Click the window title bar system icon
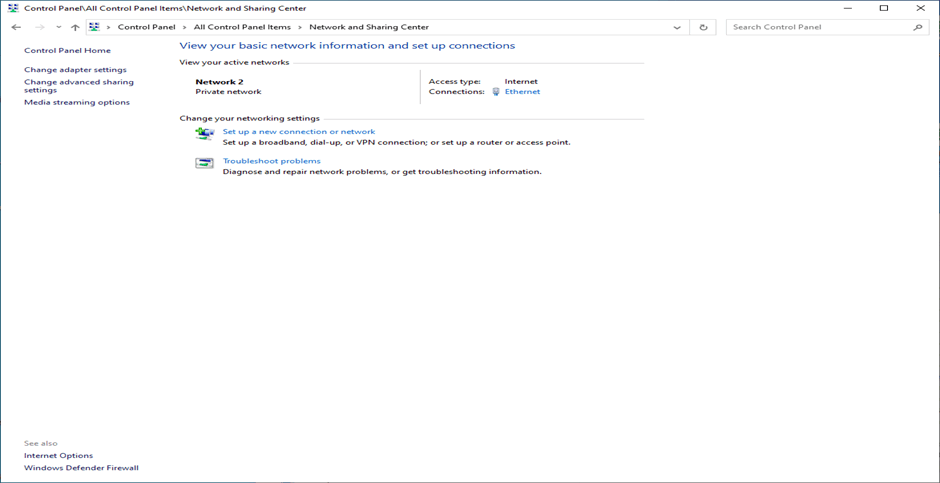 [x=13, y=8]
